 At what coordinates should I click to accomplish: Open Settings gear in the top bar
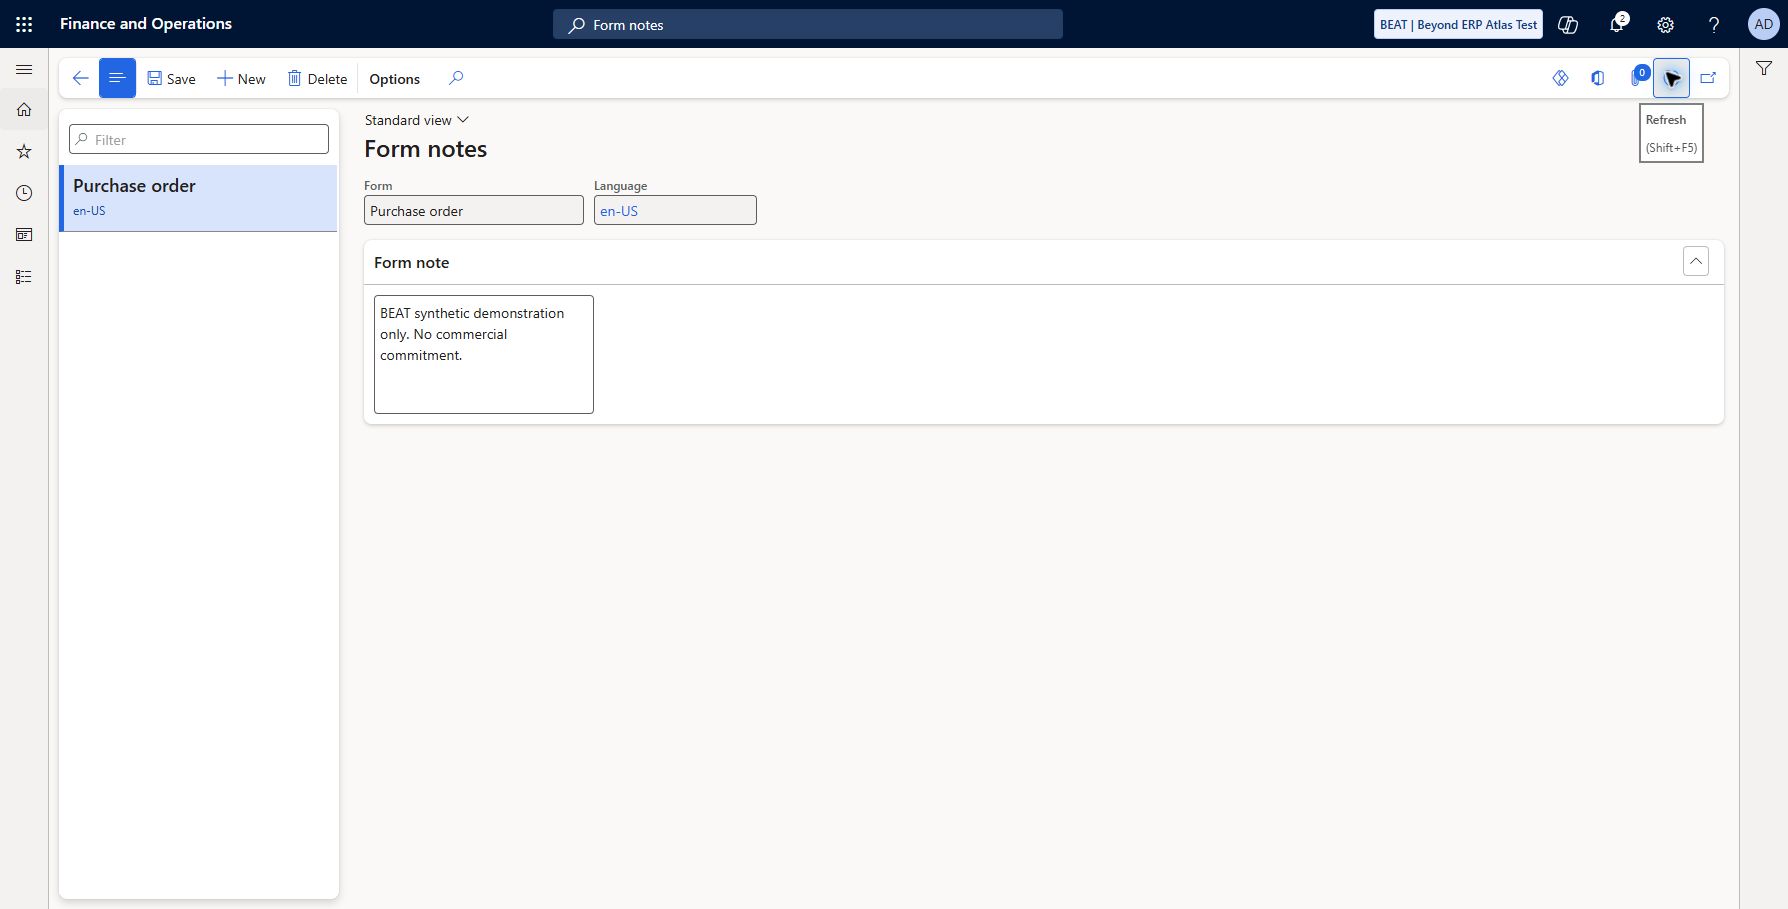pos(1666,24)
